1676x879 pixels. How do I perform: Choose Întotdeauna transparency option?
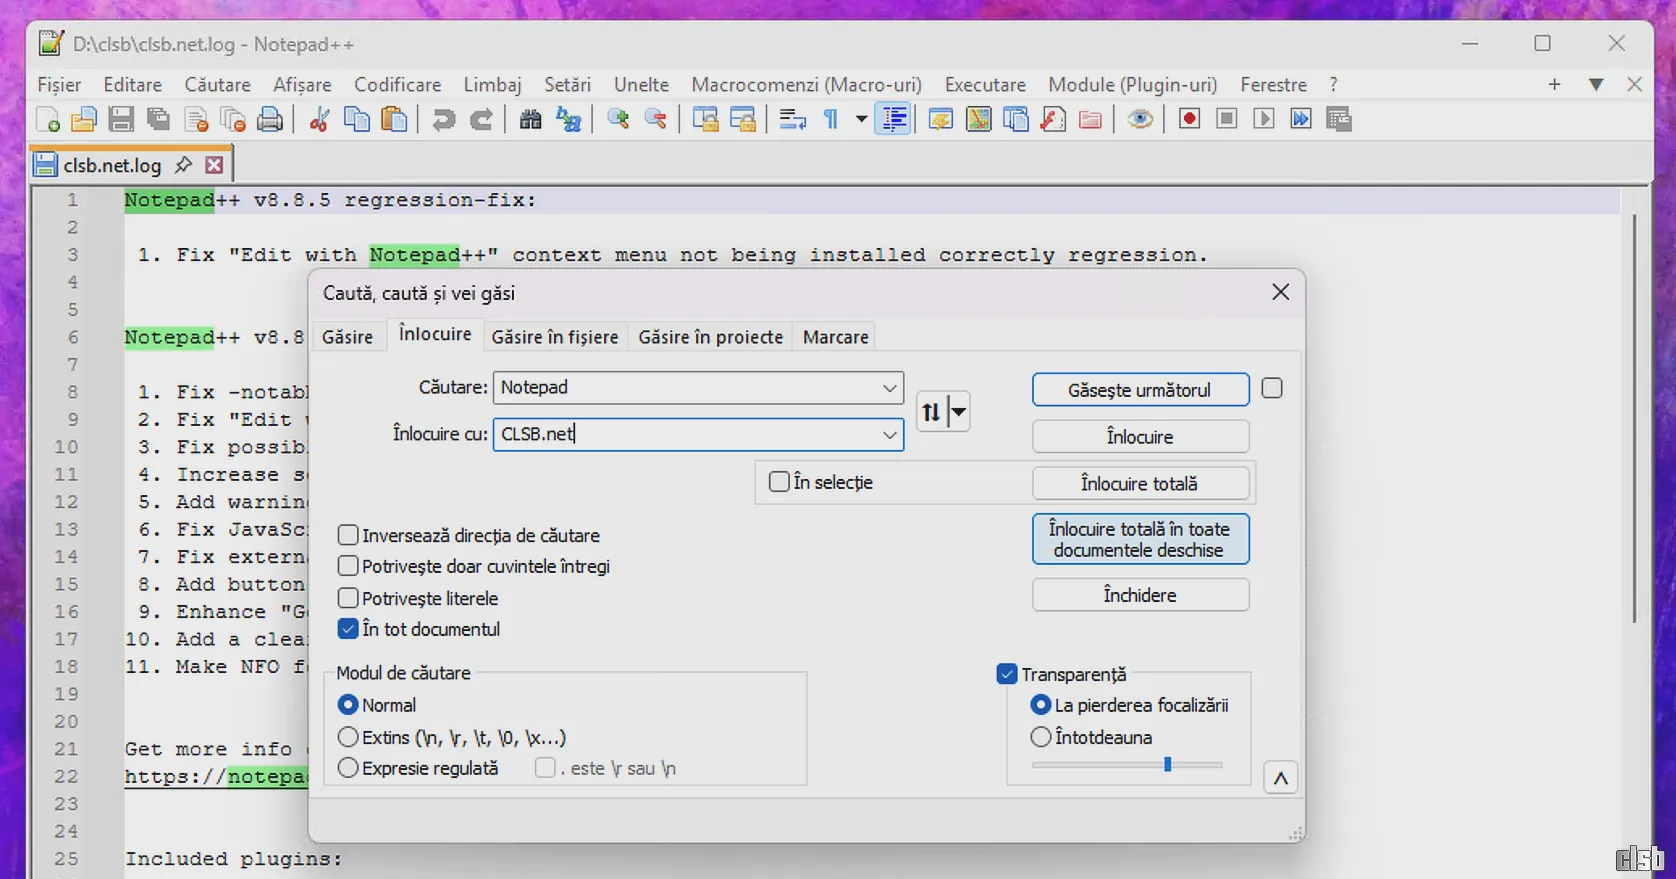point(1041,737)
